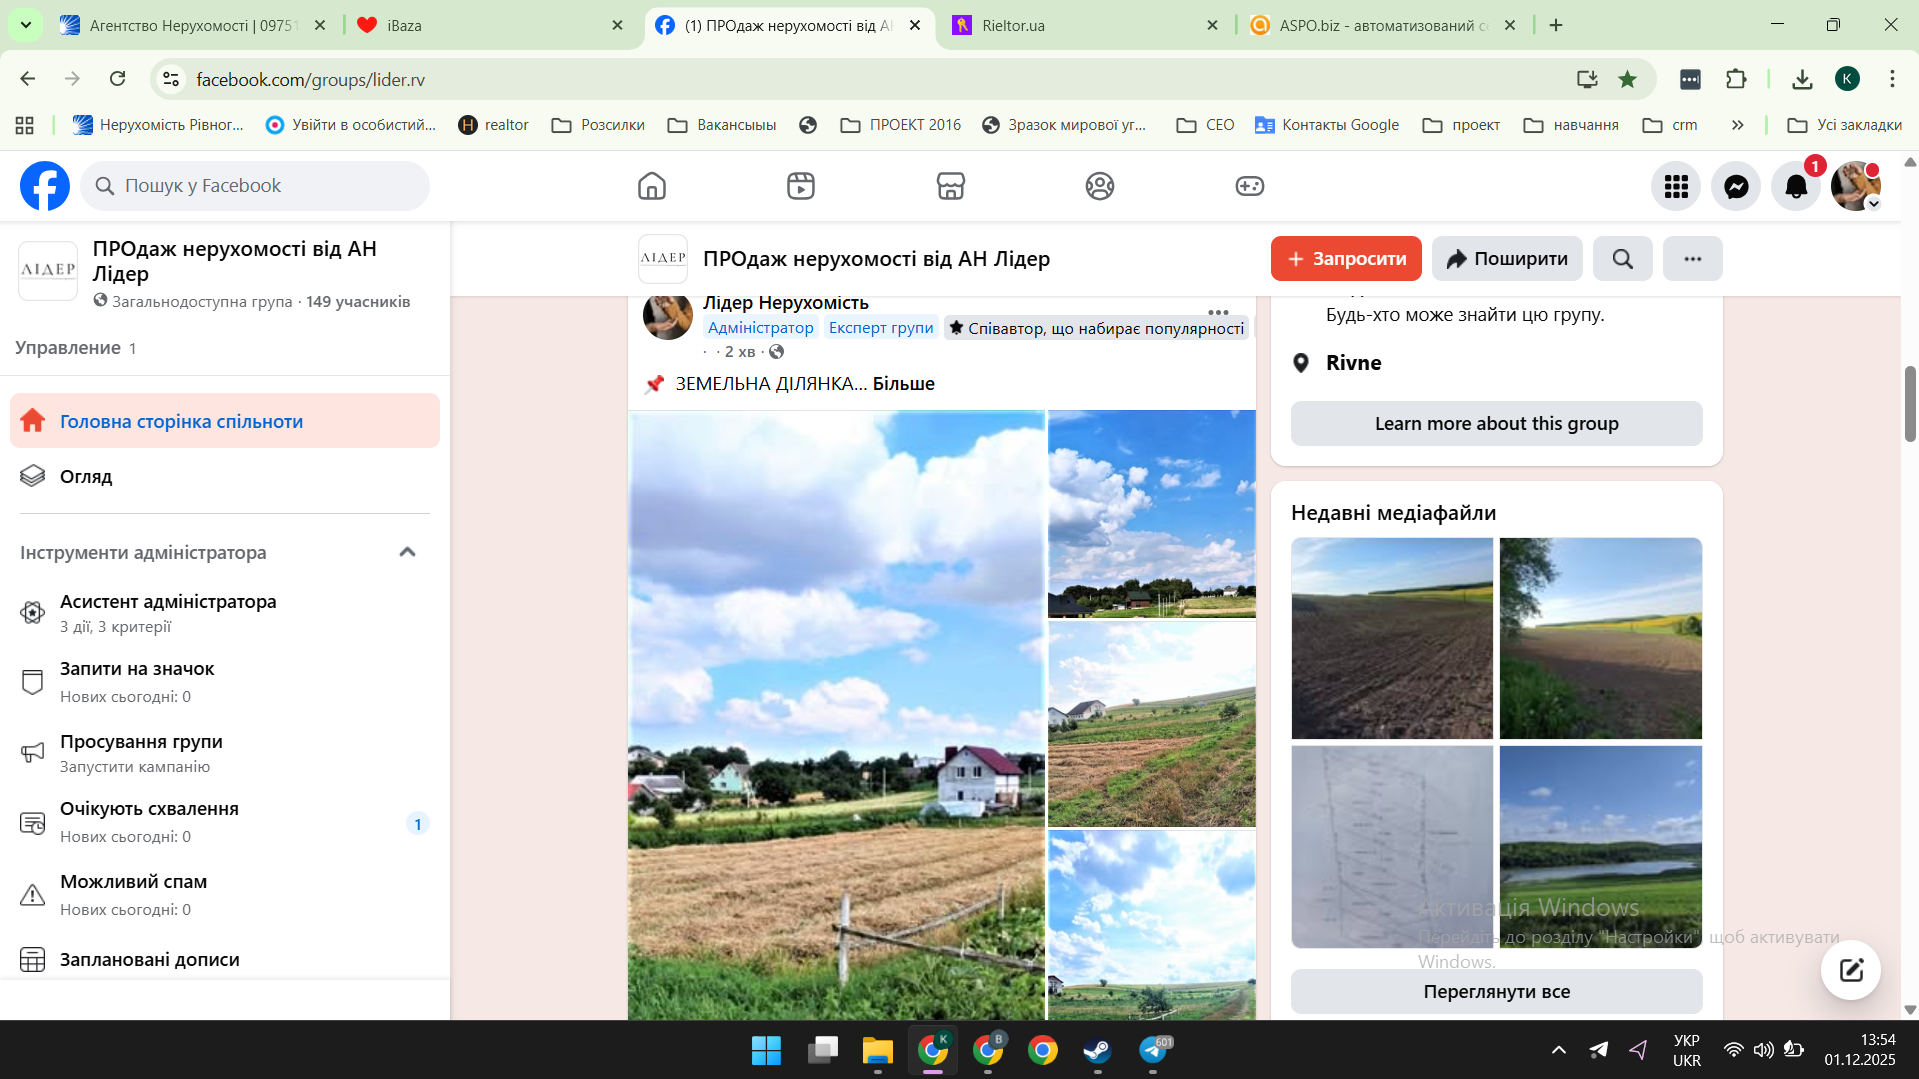
Task: Open the Facebook apps grid menu
Action: coord(1676,186)
